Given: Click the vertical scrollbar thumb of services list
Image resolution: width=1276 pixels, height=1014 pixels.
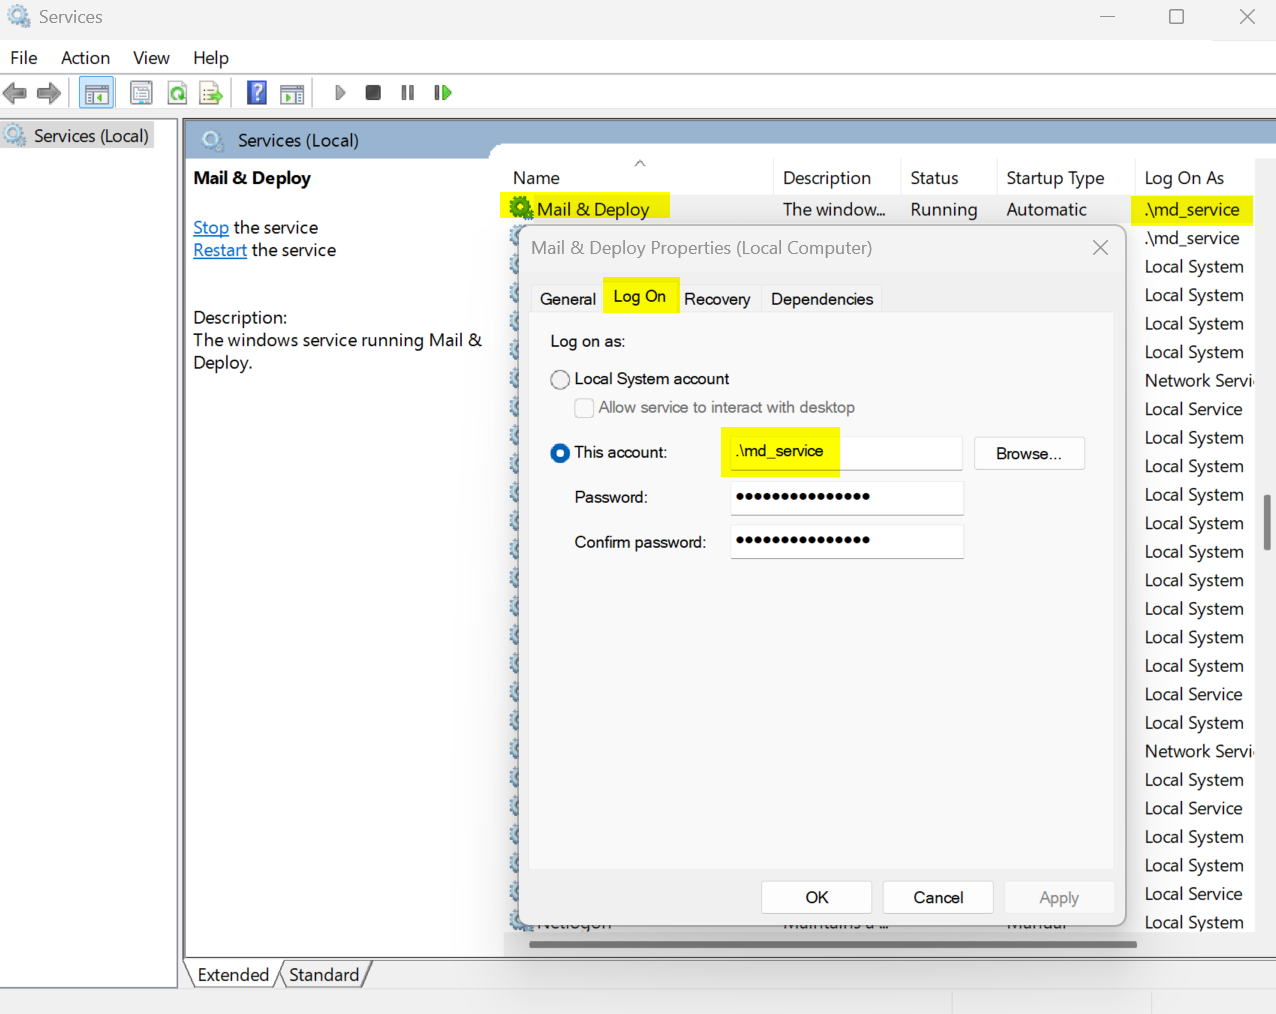Looking at the screenshot, I should [1266, 522].
